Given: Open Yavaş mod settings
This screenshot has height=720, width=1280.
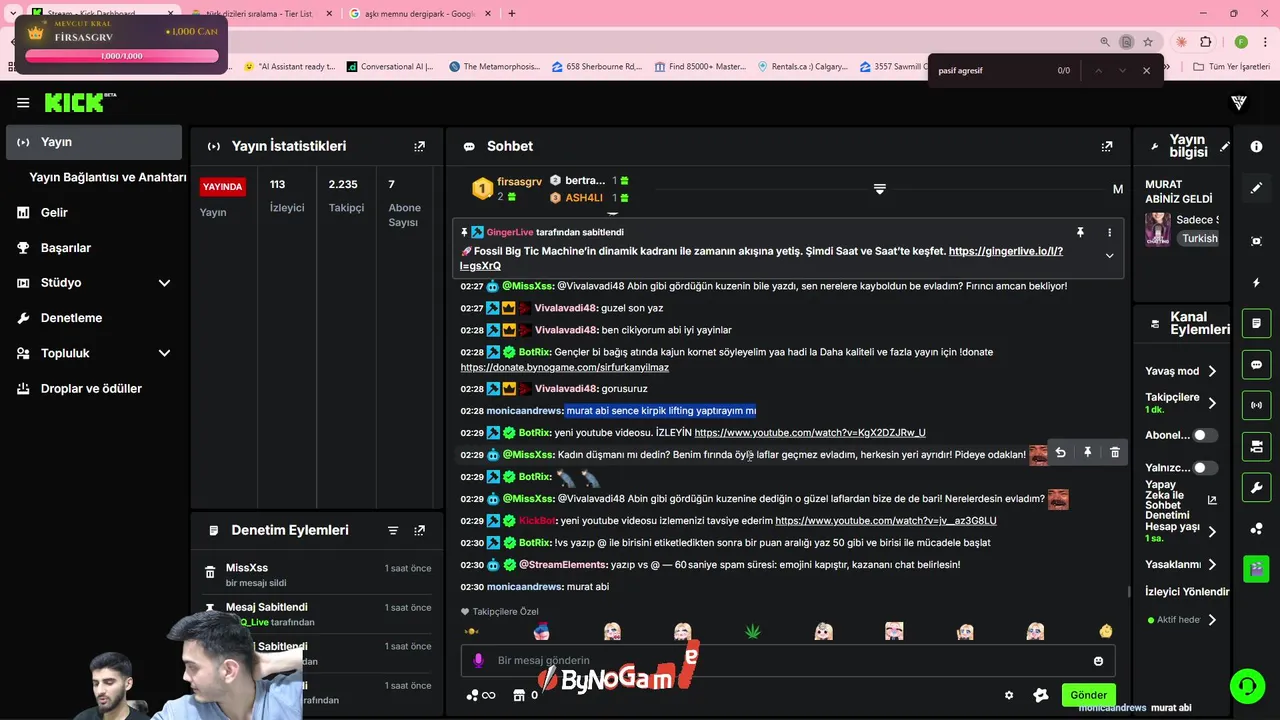Looking at the screenshot, I should [x=1212, y=371].
